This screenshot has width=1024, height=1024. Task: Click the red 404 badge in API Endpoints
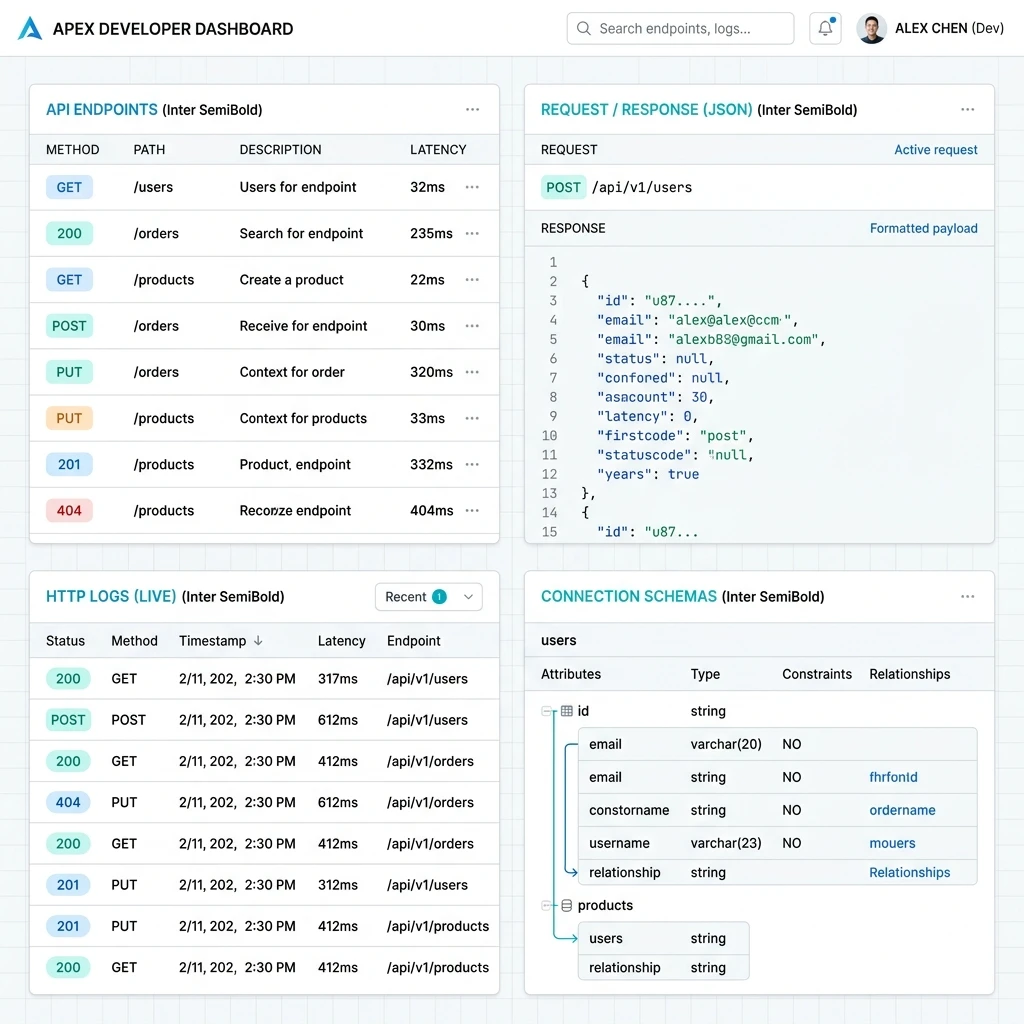click(x=69, y=511)
